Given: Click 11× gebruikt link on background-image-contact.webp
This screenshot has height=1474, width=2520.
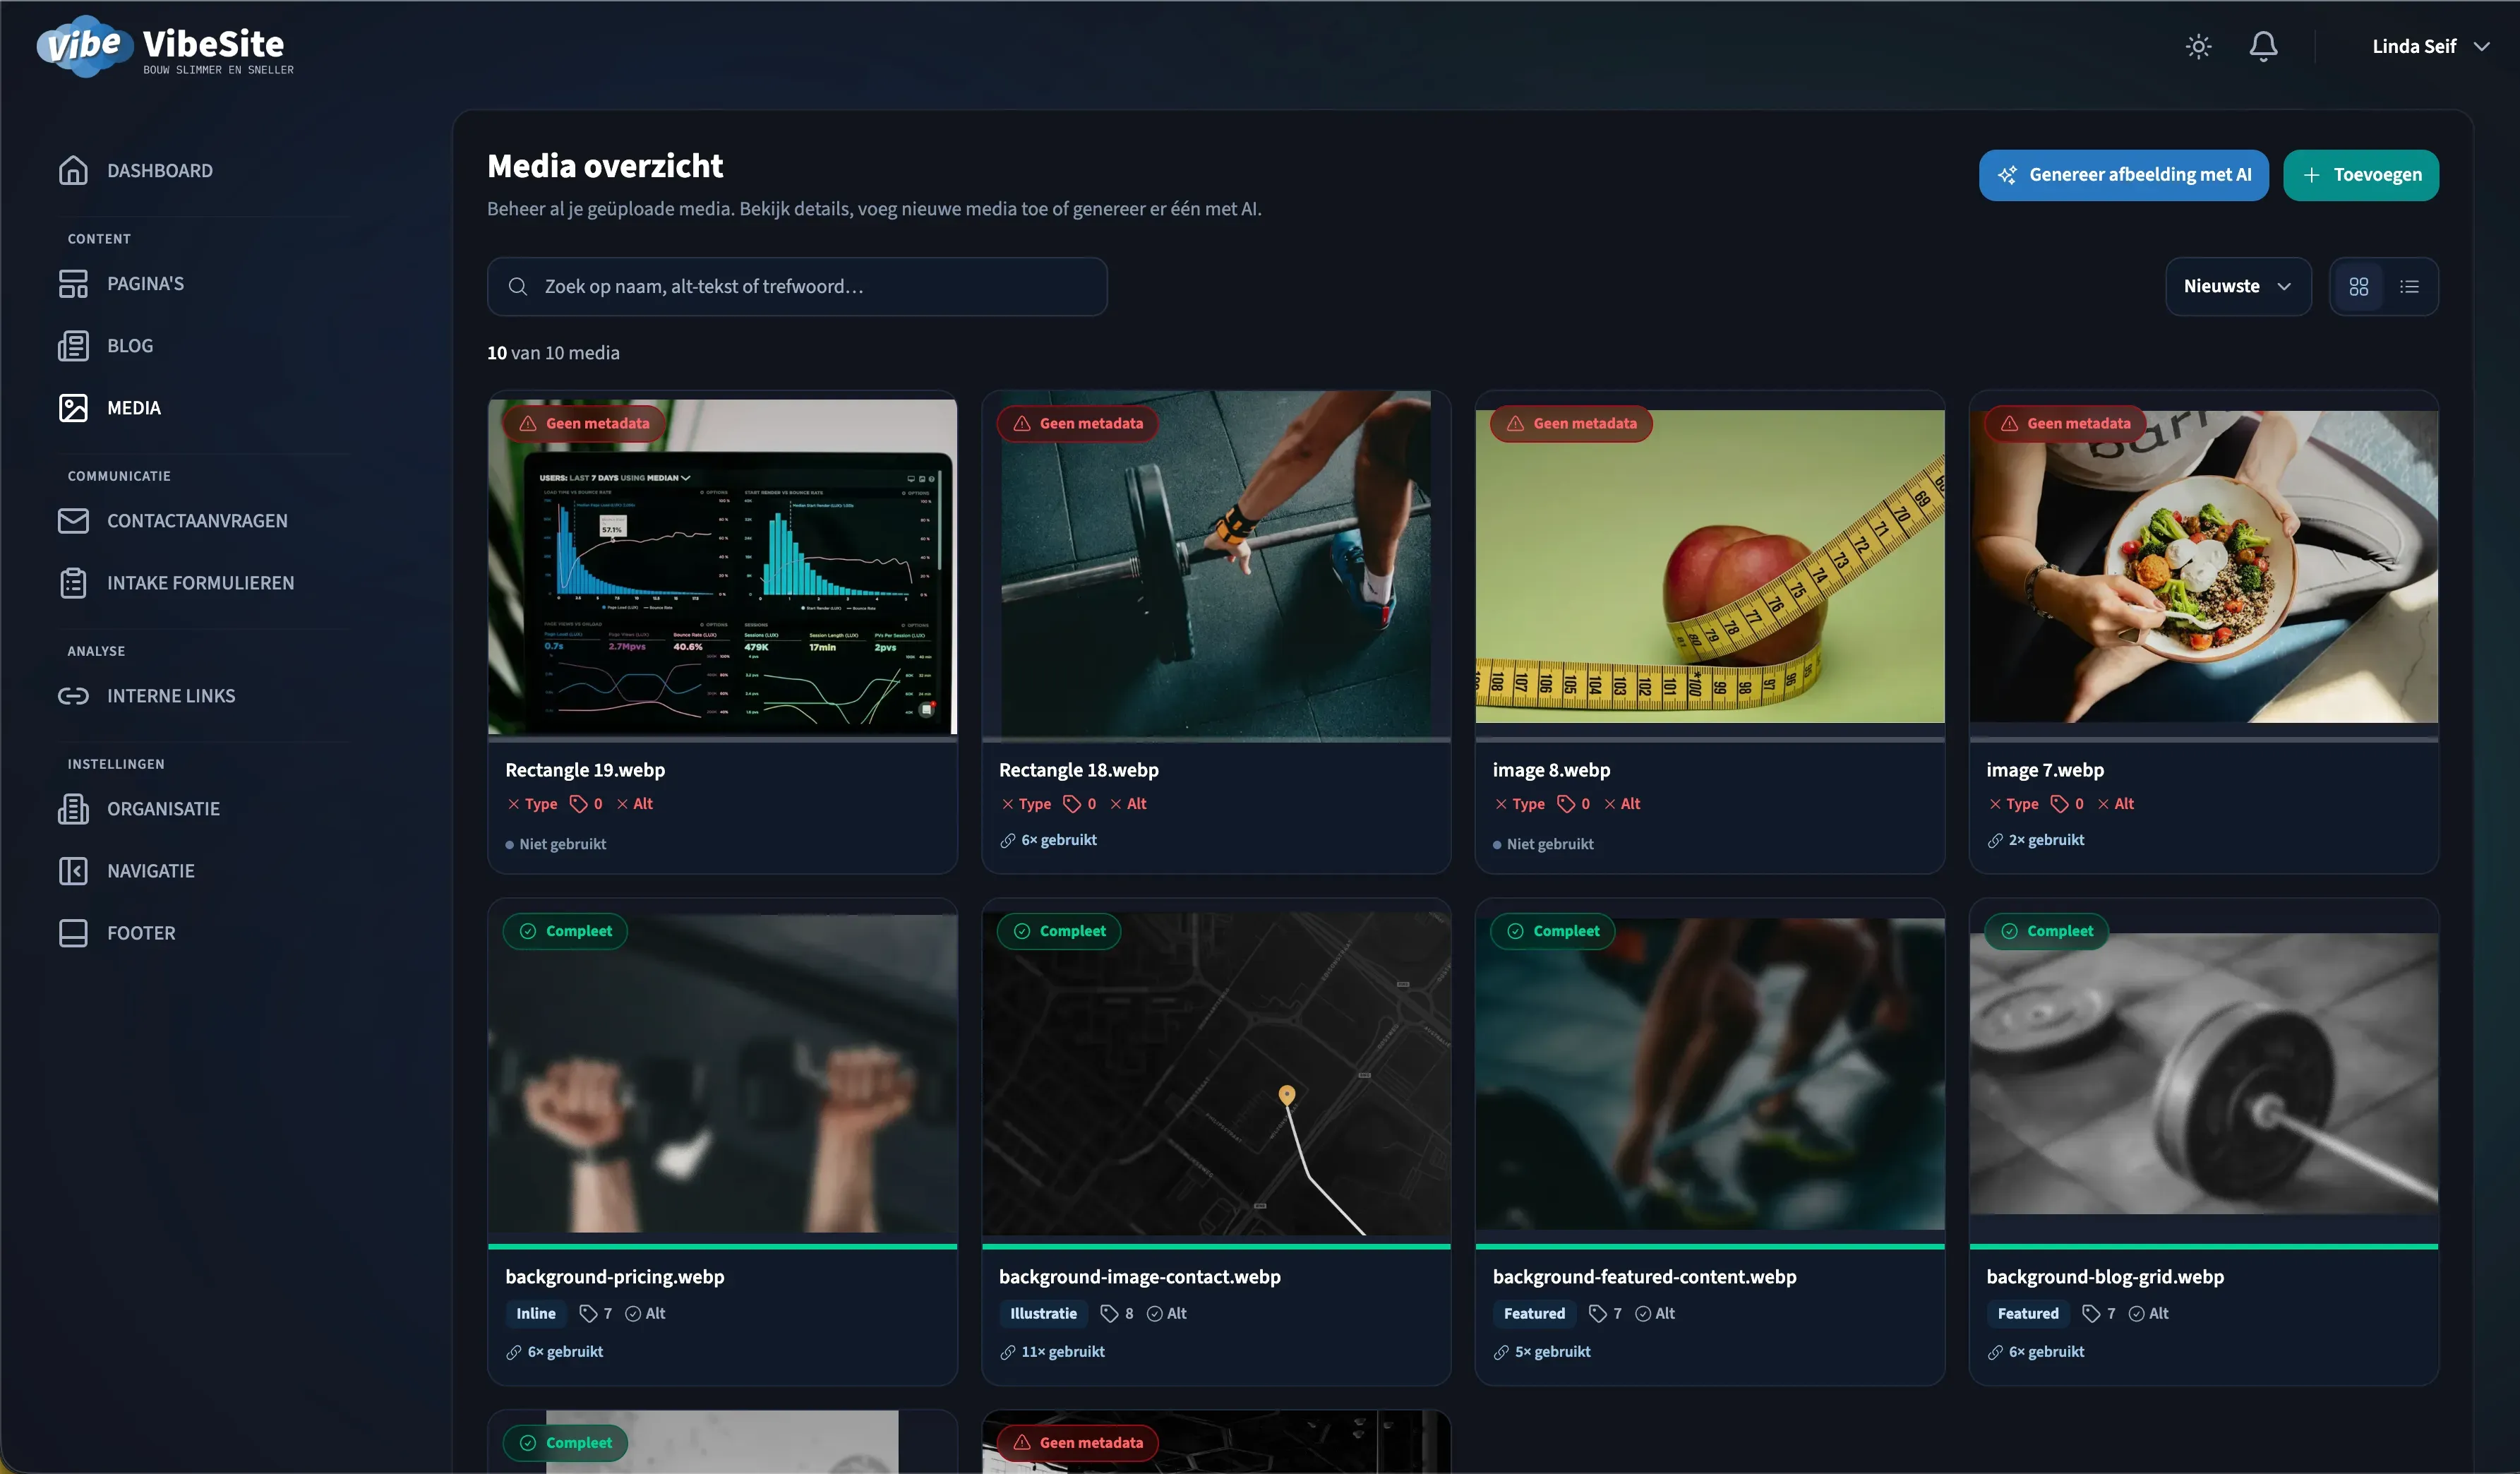Looking at the screenshot, I should coord(1052,1352).
